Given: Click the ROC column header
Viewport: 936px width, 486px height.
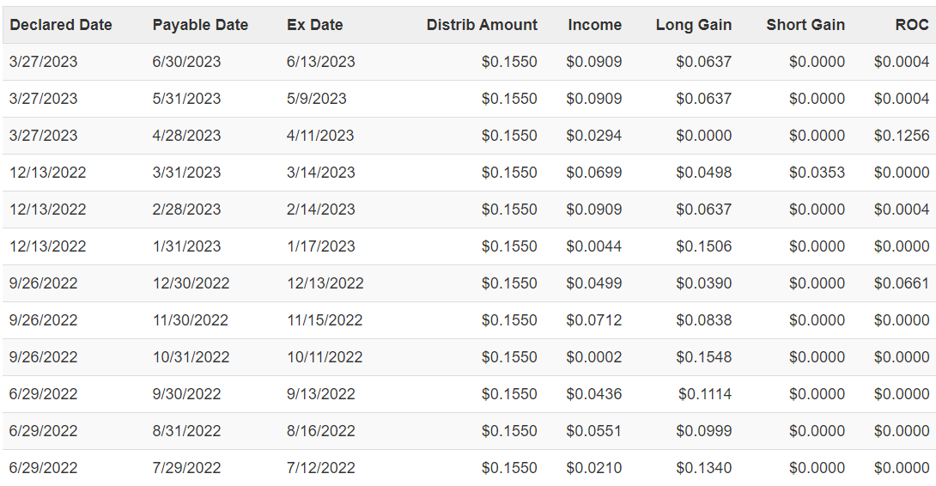Looking at the screenshot, I should point(912,25).
